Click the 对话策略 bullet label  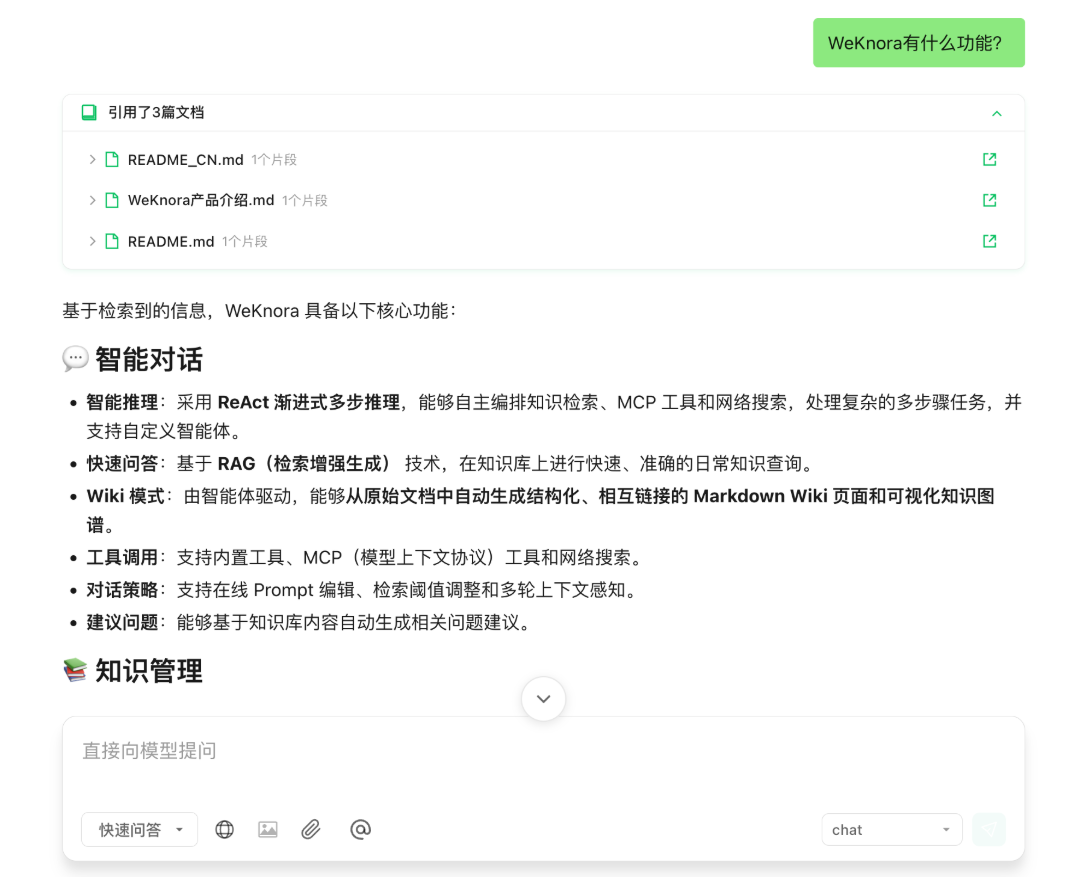122,590
